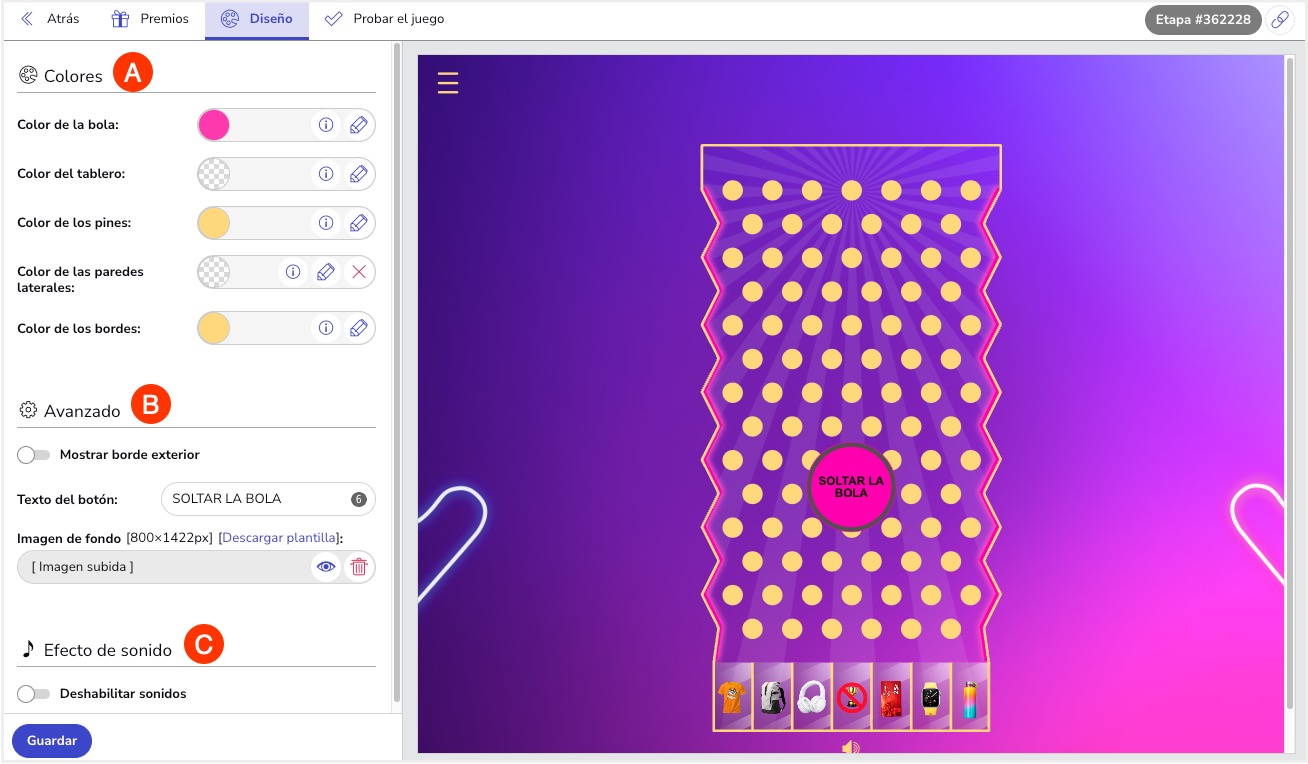The width and height of the screenshot is (1308, 764).
Task: Edit the Color de los bordes
Action: point(358,328)
